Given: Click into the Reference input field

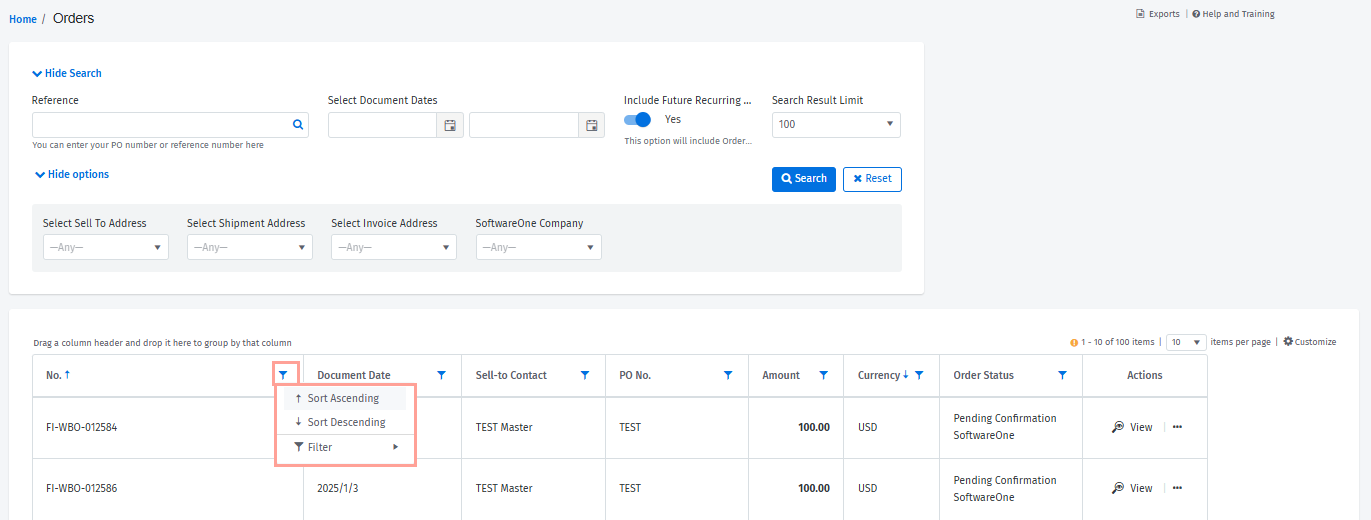Looking at the screenshot, I should tap(160, 125).
